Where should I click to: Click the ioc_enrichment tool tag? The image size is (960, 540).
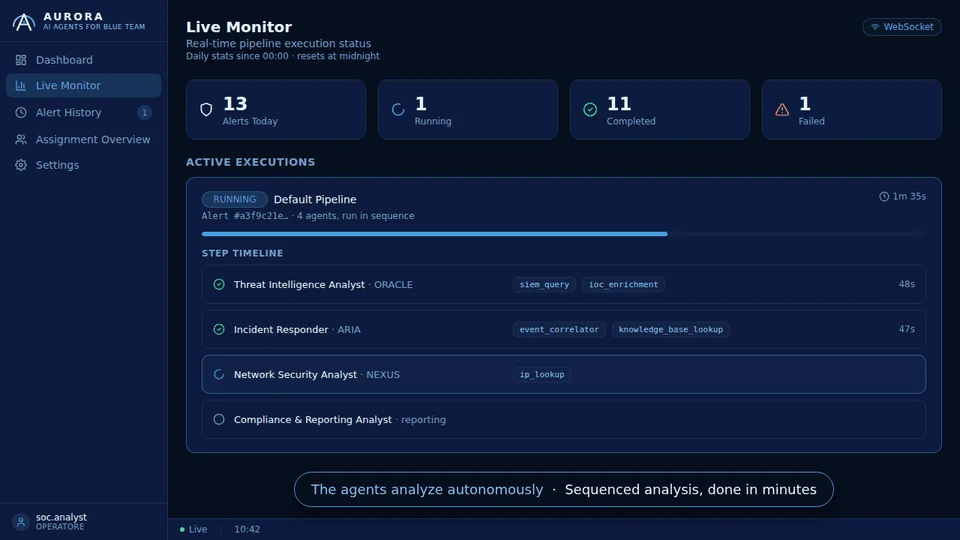click(x=623, y=285)
